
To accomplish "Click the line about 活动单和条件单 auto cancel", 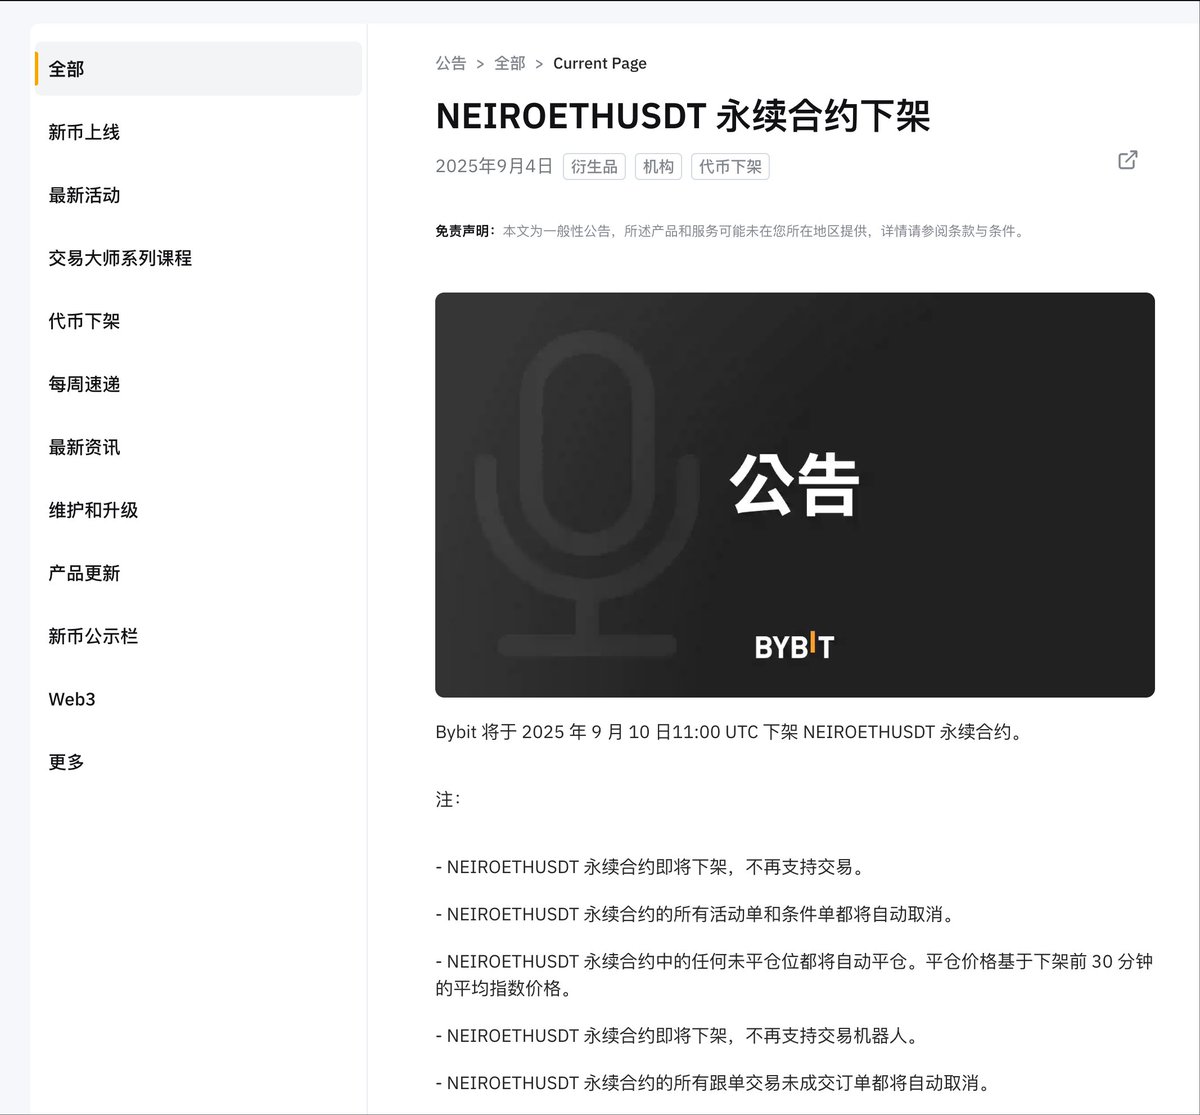I will tap(695, 914).
